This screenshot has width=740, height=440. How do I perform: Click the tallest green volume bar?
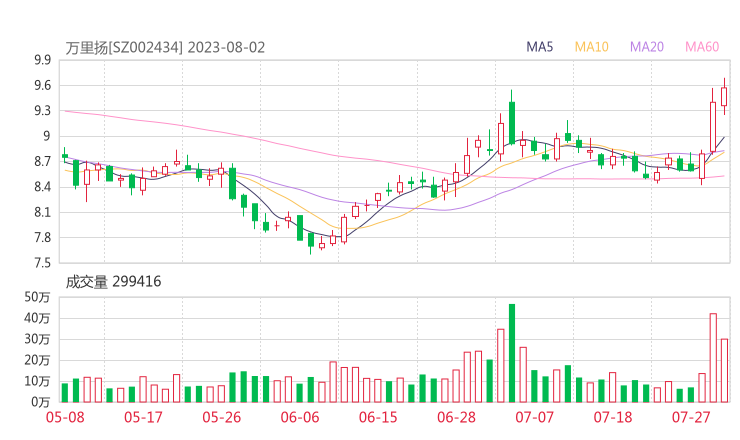pos(512,353)
